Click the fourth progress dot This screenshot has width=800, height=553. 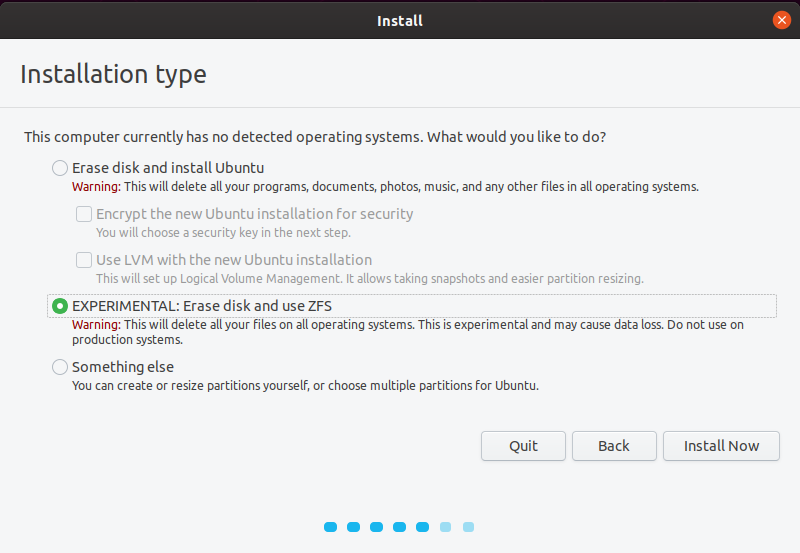400,527
